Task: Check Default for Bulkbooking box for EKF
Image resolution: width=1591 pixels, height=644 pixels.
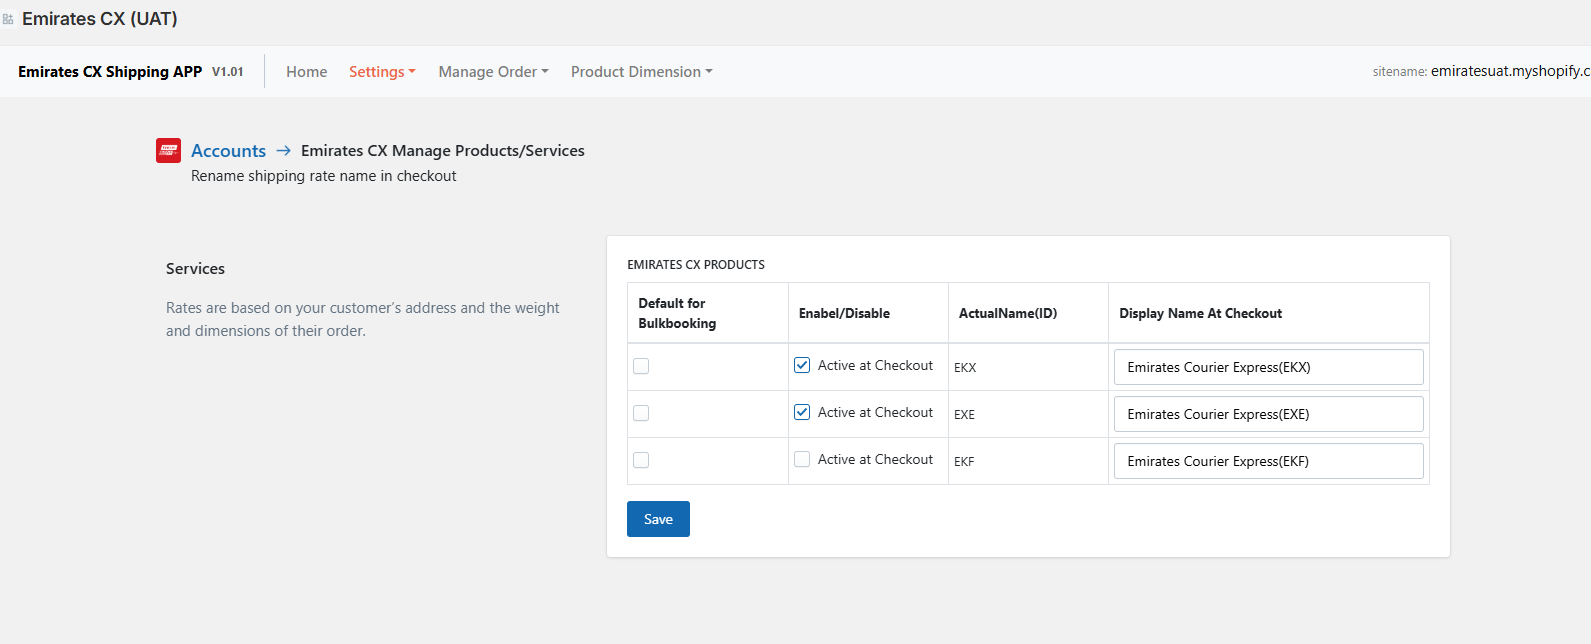Action: (x=641, y=460)
